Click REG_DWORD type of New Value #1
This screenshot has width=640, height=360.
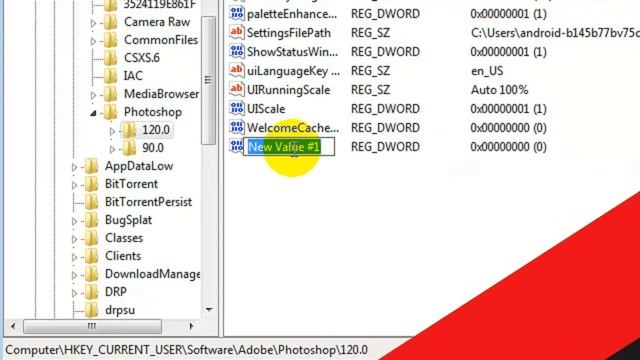tap(385, 147)
